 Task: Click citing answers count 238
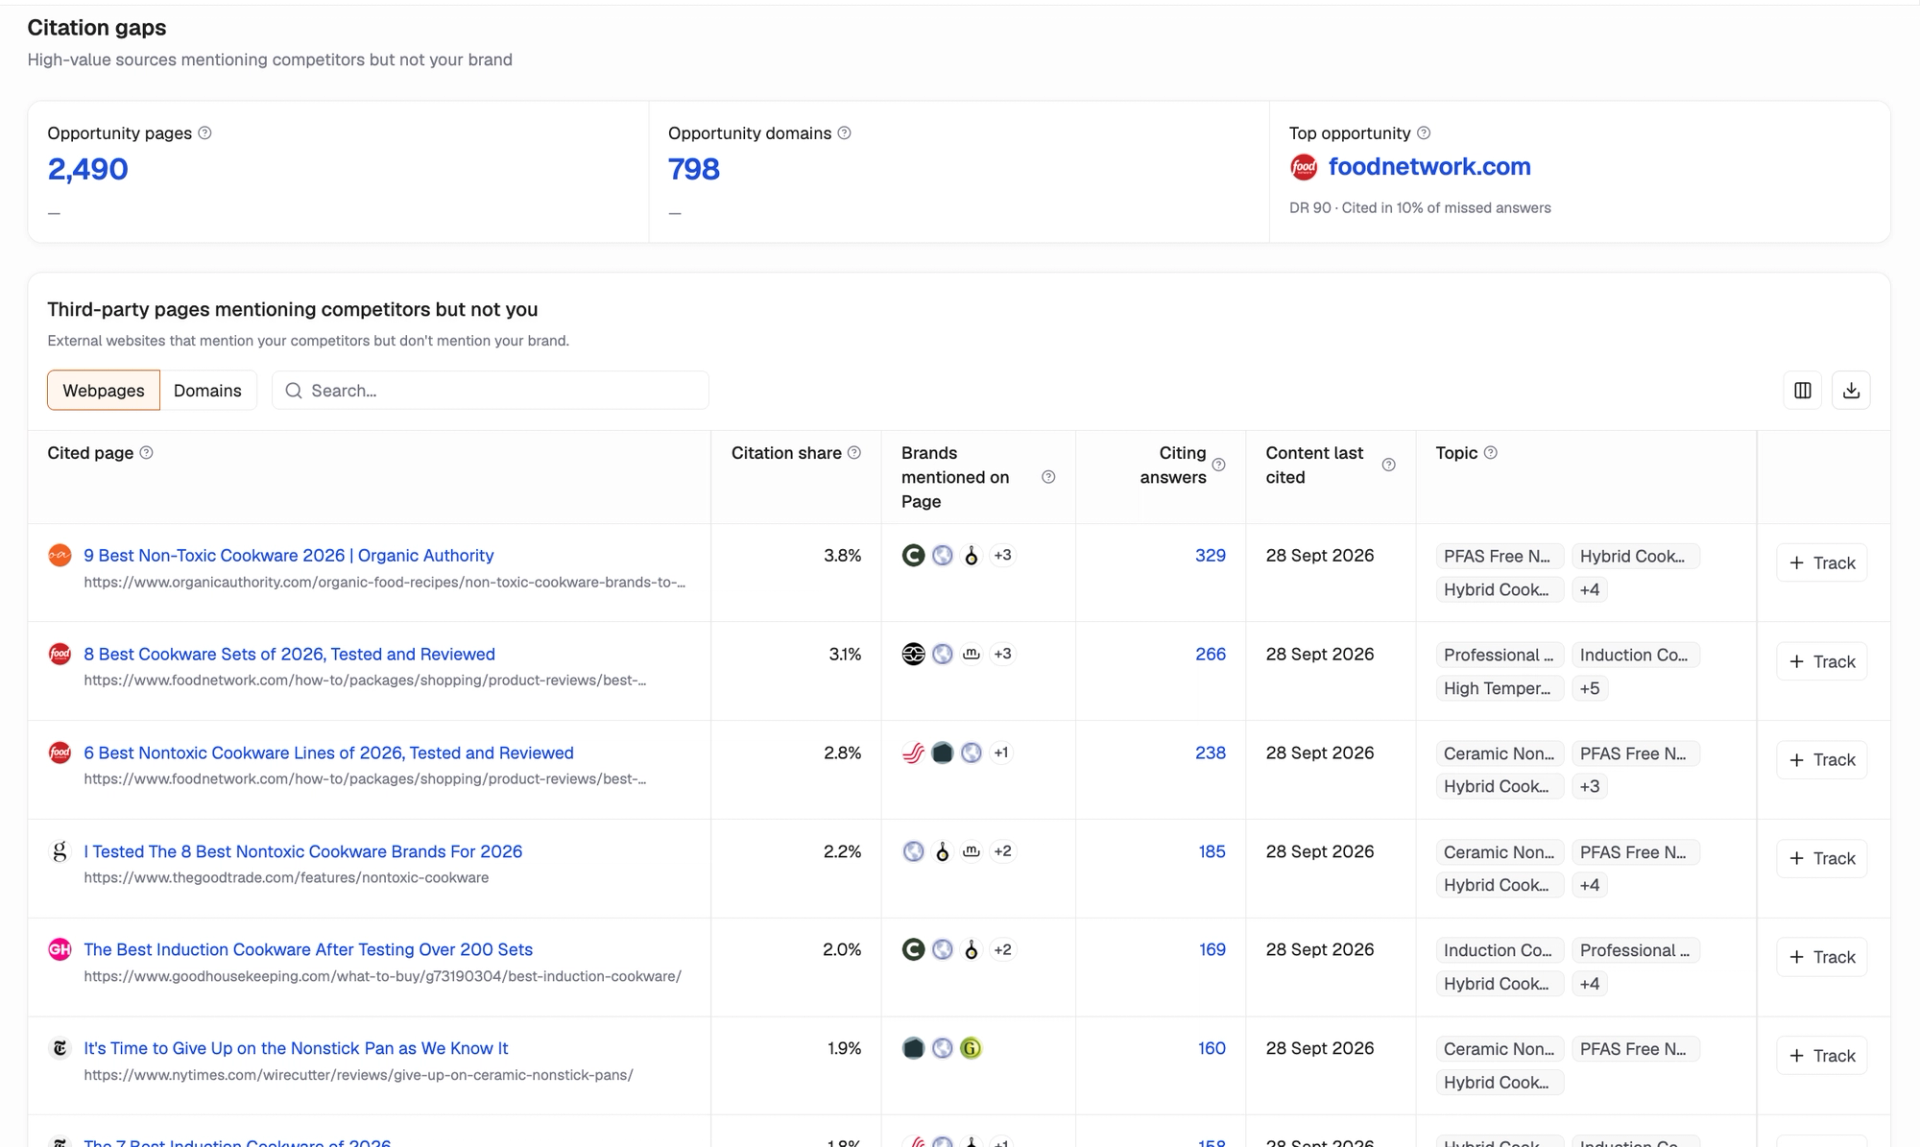(1210, 753)
